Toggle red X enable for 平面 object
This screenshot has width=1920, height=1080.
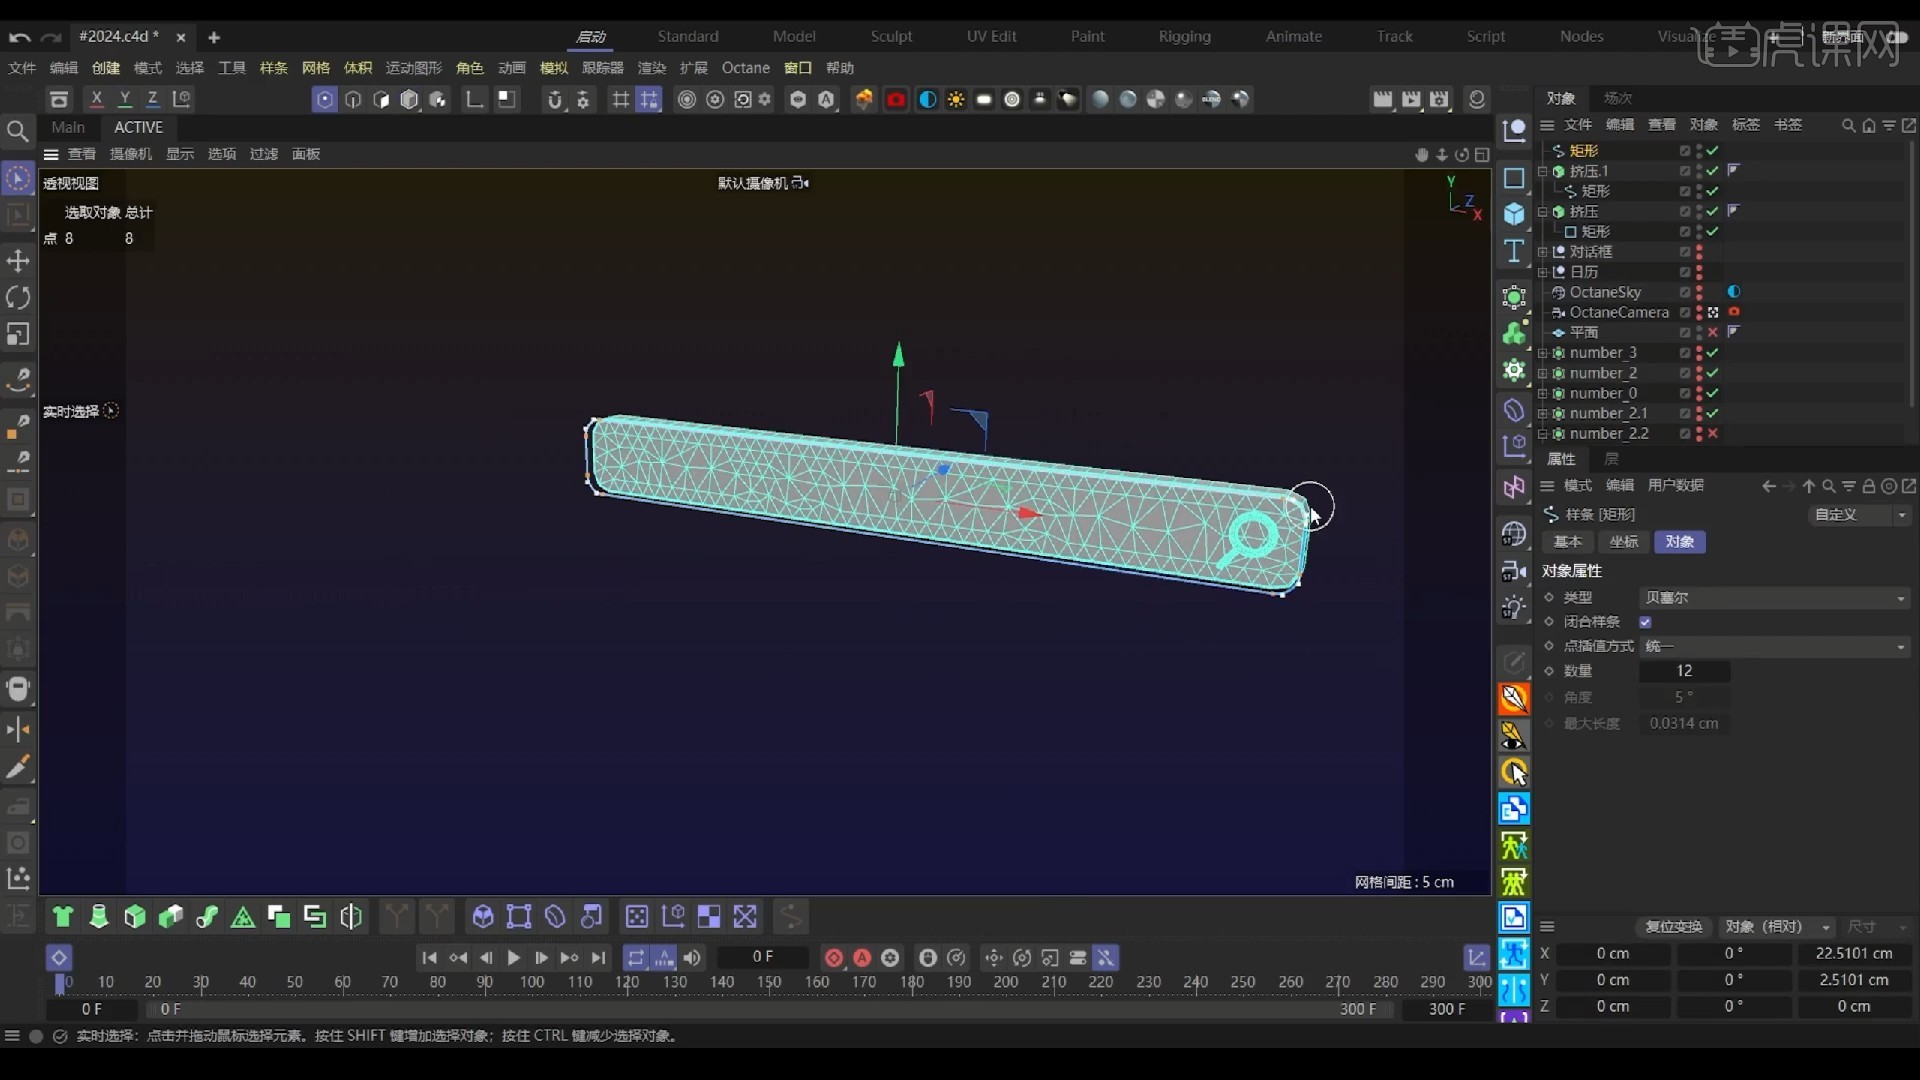pos(1713,333)
